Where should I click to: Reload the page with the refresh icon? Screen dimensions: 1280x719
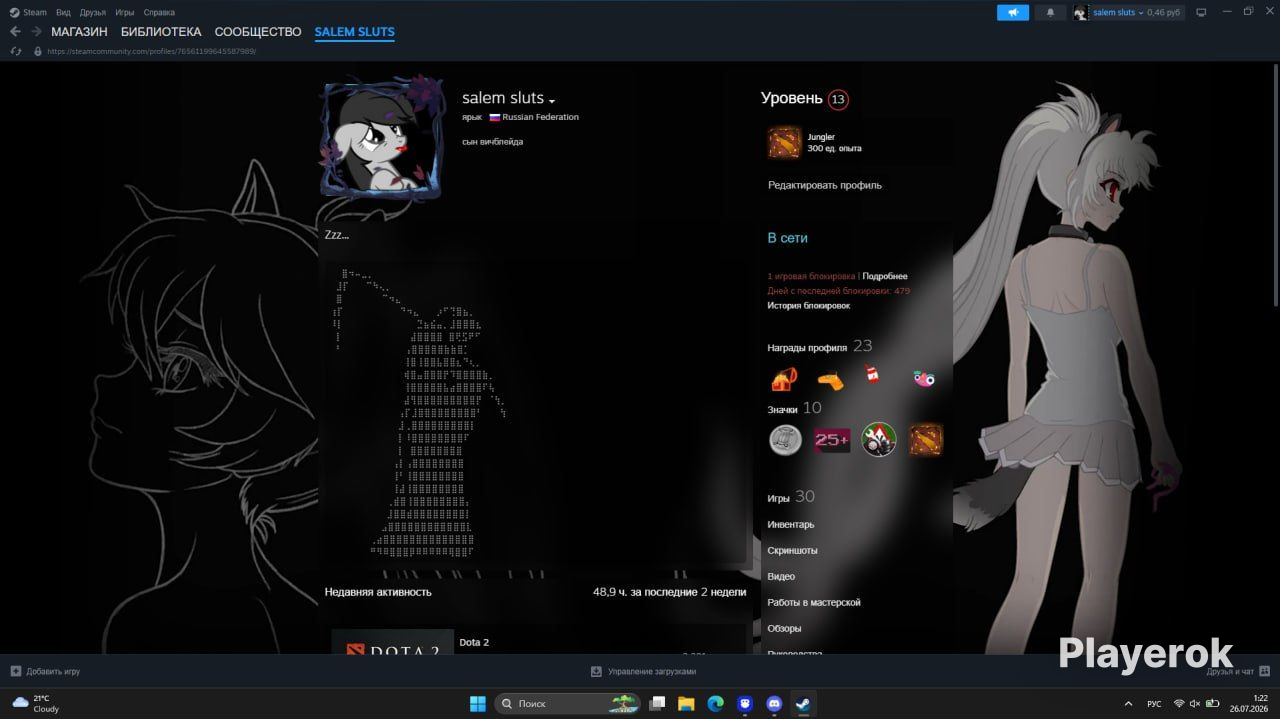point(16,51)
